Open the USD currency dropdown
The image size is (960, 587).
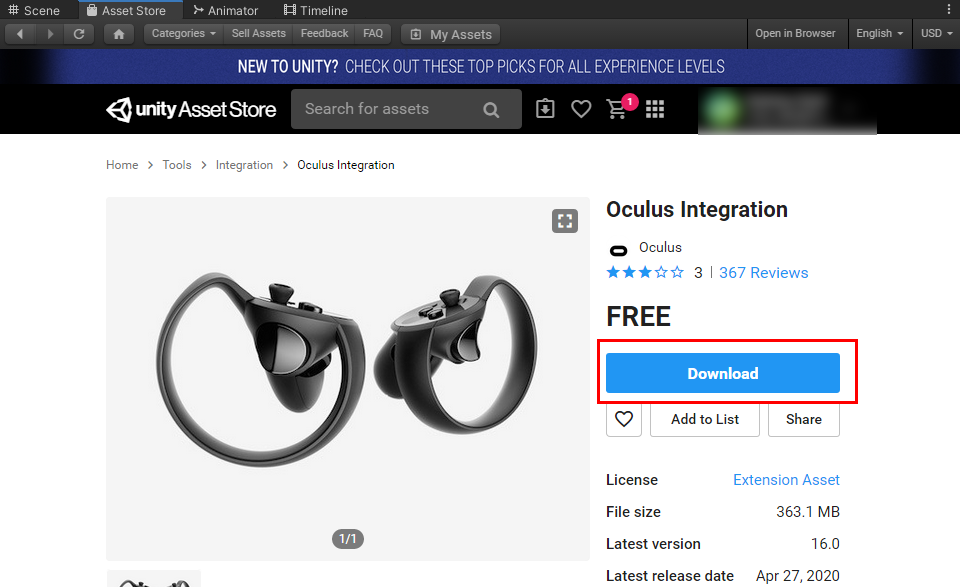pyautogui.click(x=936, y=34)
